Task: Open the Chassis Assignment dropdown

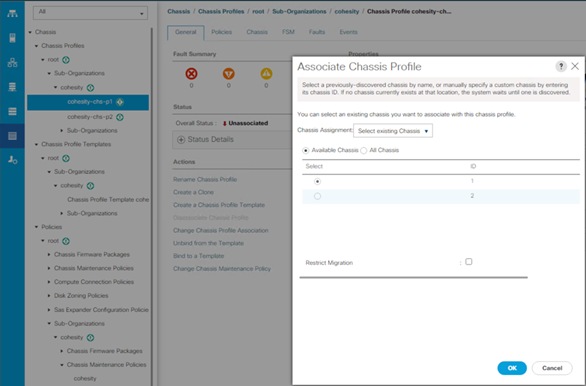Action: [393, 131]
